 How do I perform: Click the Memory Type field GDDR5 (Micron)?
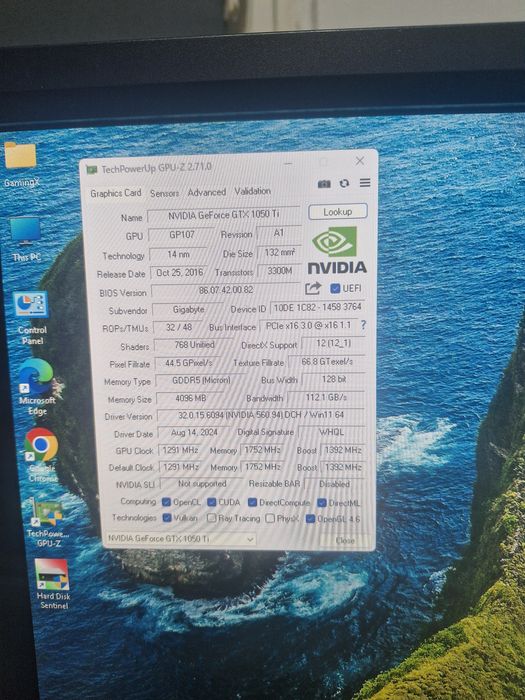click(201, 380)
